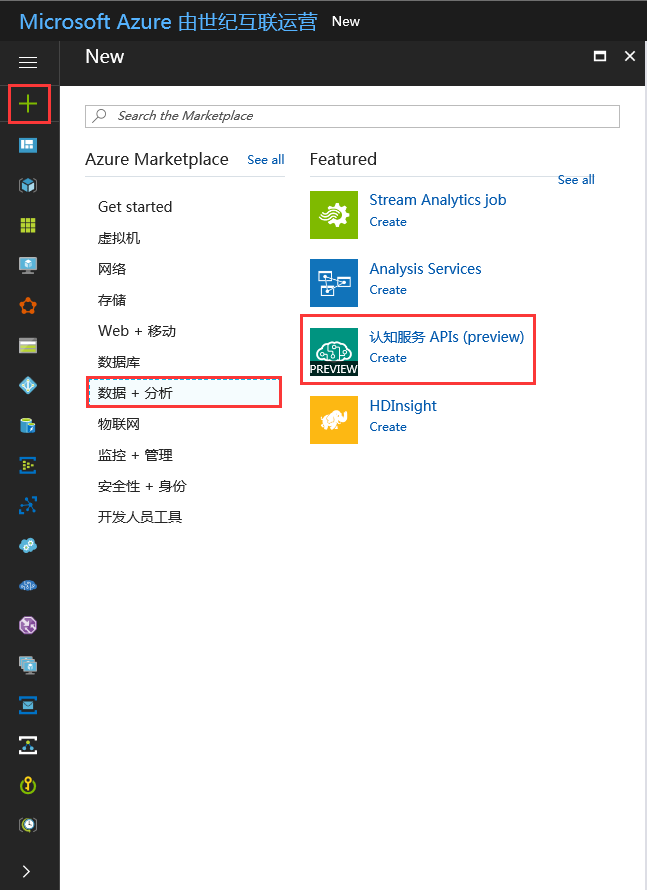Click the Stream Analytics job gear icon
The height and width of the screenshot is (890, 647).
click(x=333, y=215)
